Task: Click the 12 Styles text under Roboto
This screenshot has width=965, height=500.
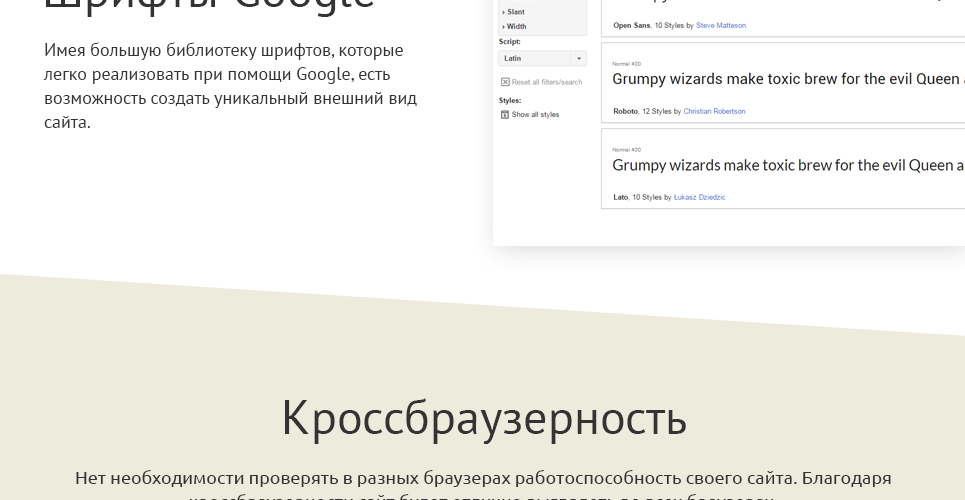Action: (x=657, y=111)
